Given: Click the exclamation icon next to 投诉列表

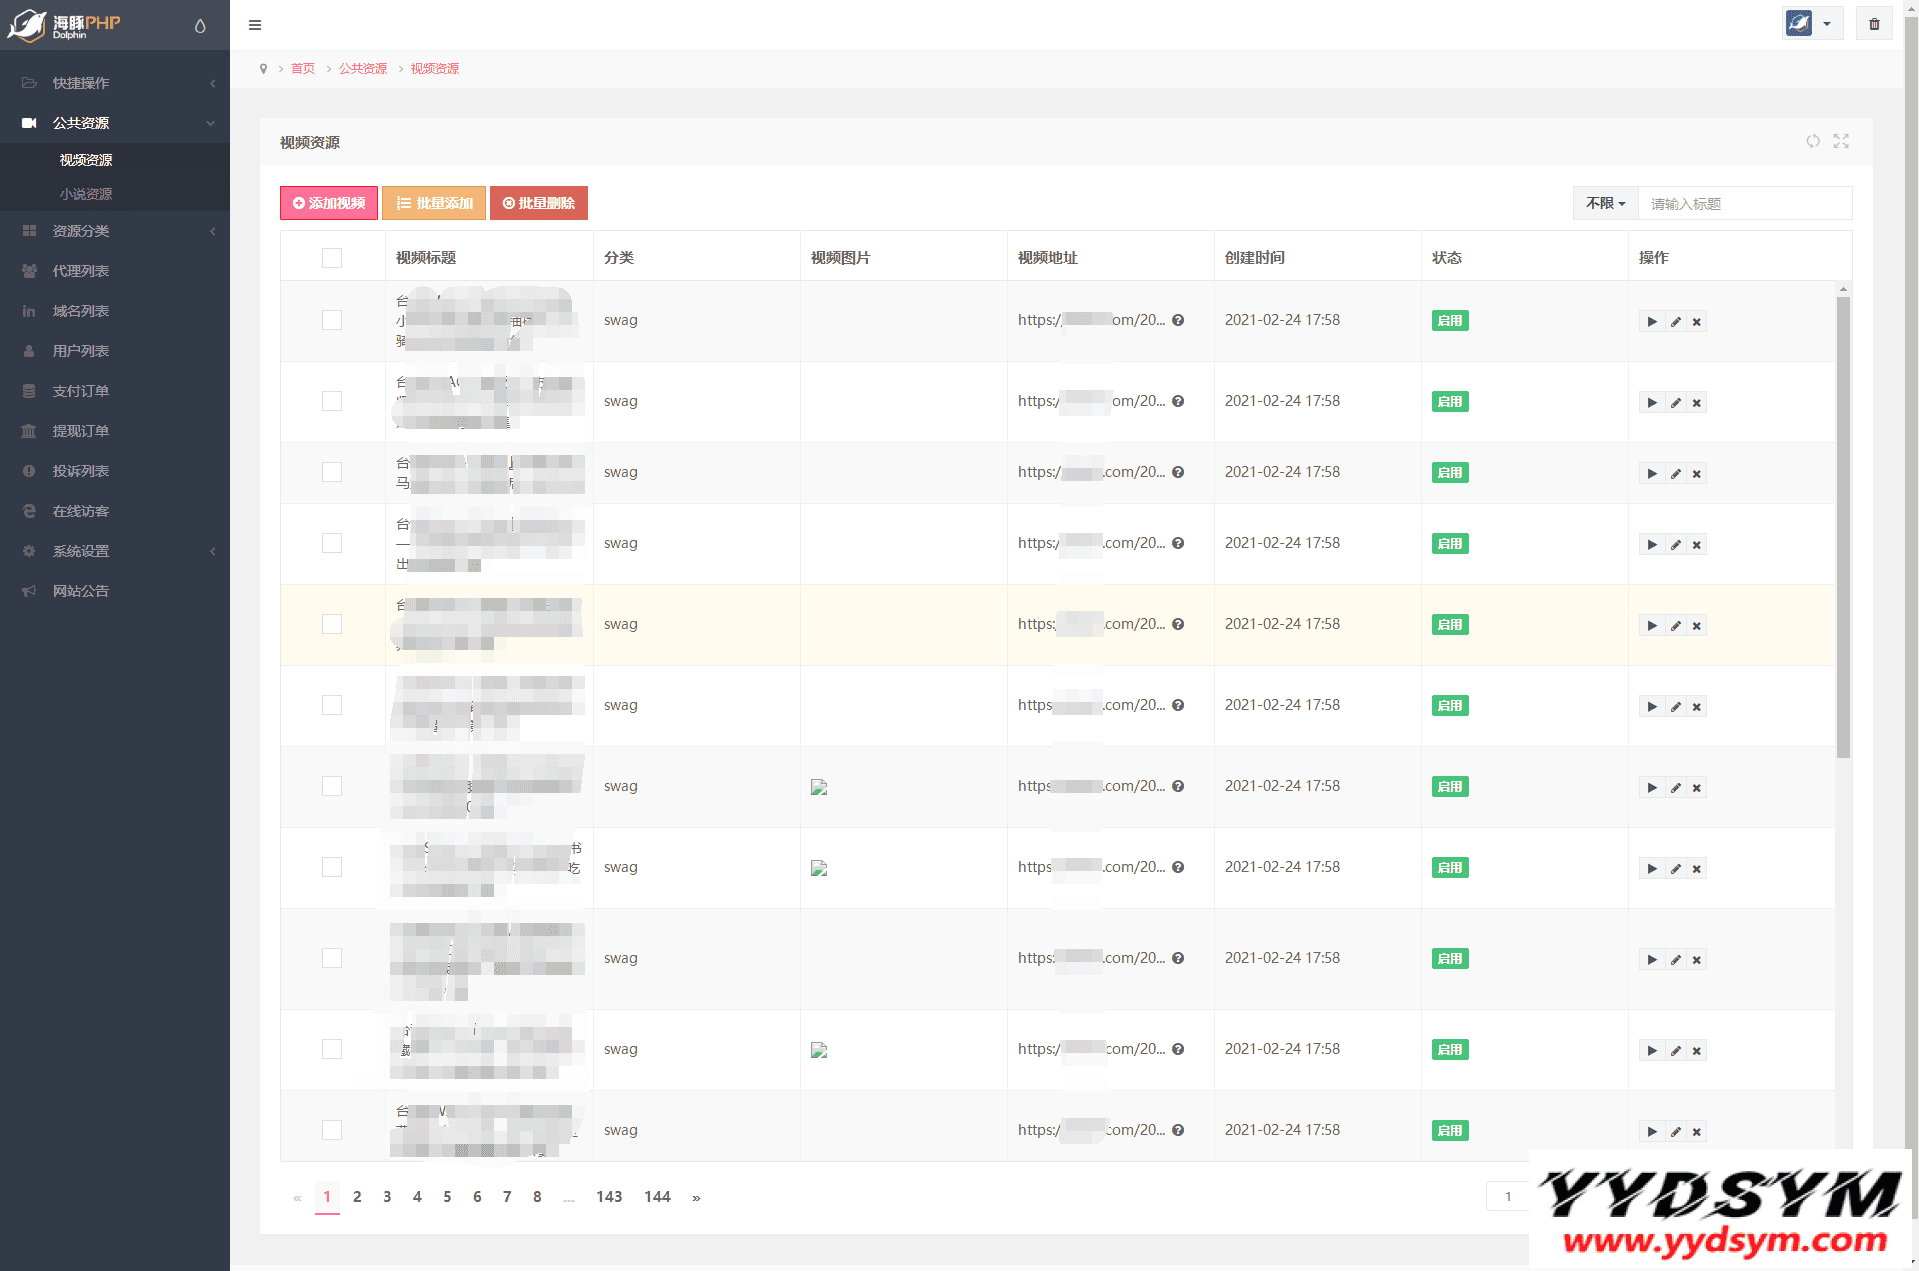Looking at the screenshot, I should coord(29,471).
